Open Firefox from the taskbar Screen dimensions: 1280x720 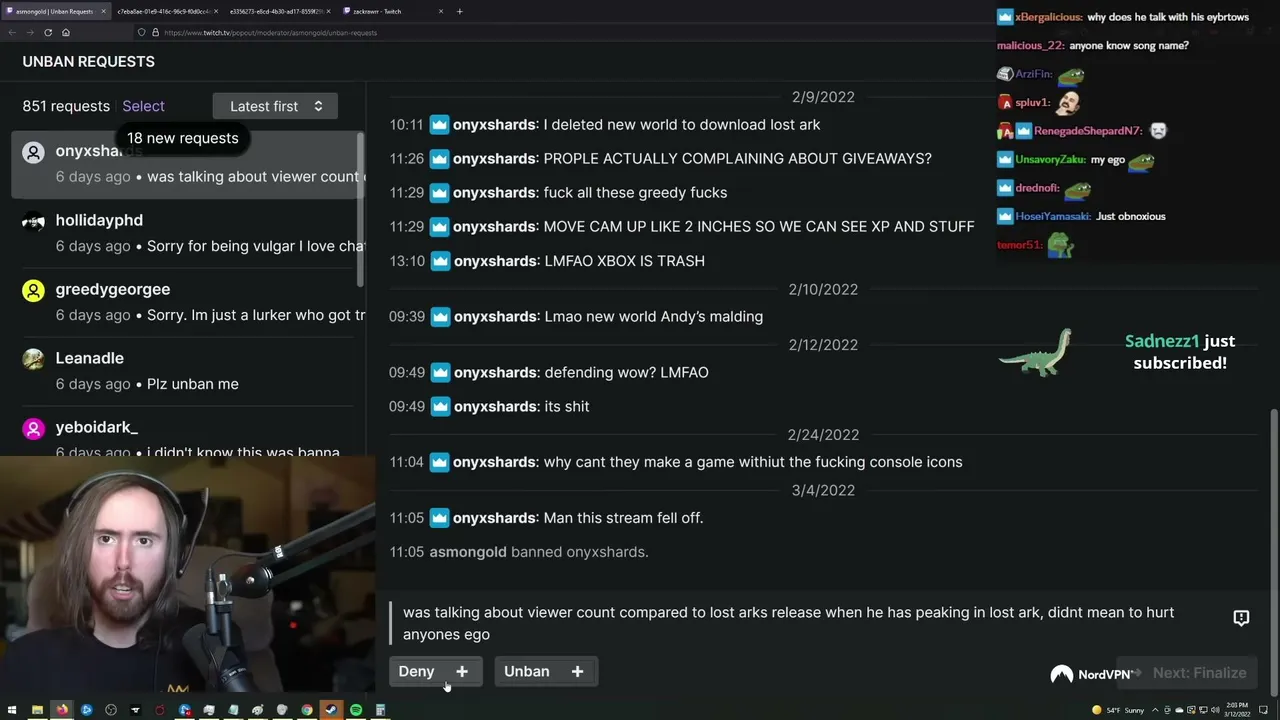62,710
